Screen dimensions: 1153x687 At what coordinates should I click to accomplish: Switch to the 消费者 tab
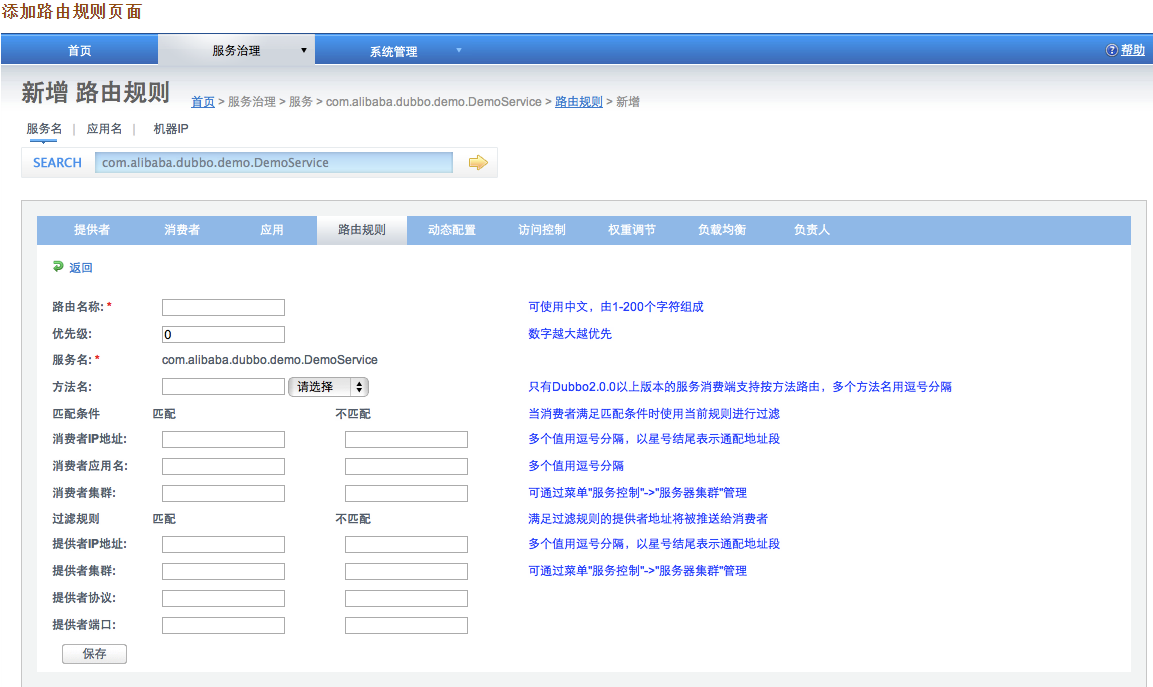[182, 230]
